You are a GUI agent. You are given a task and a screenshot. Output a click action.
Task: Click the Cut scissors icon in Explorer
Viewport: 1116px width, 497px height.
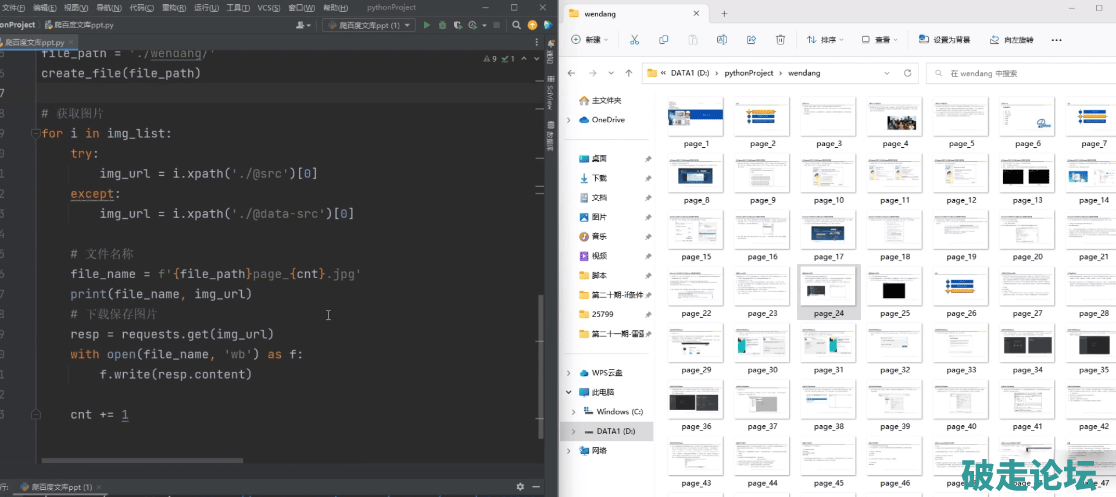tap(634, 40)
